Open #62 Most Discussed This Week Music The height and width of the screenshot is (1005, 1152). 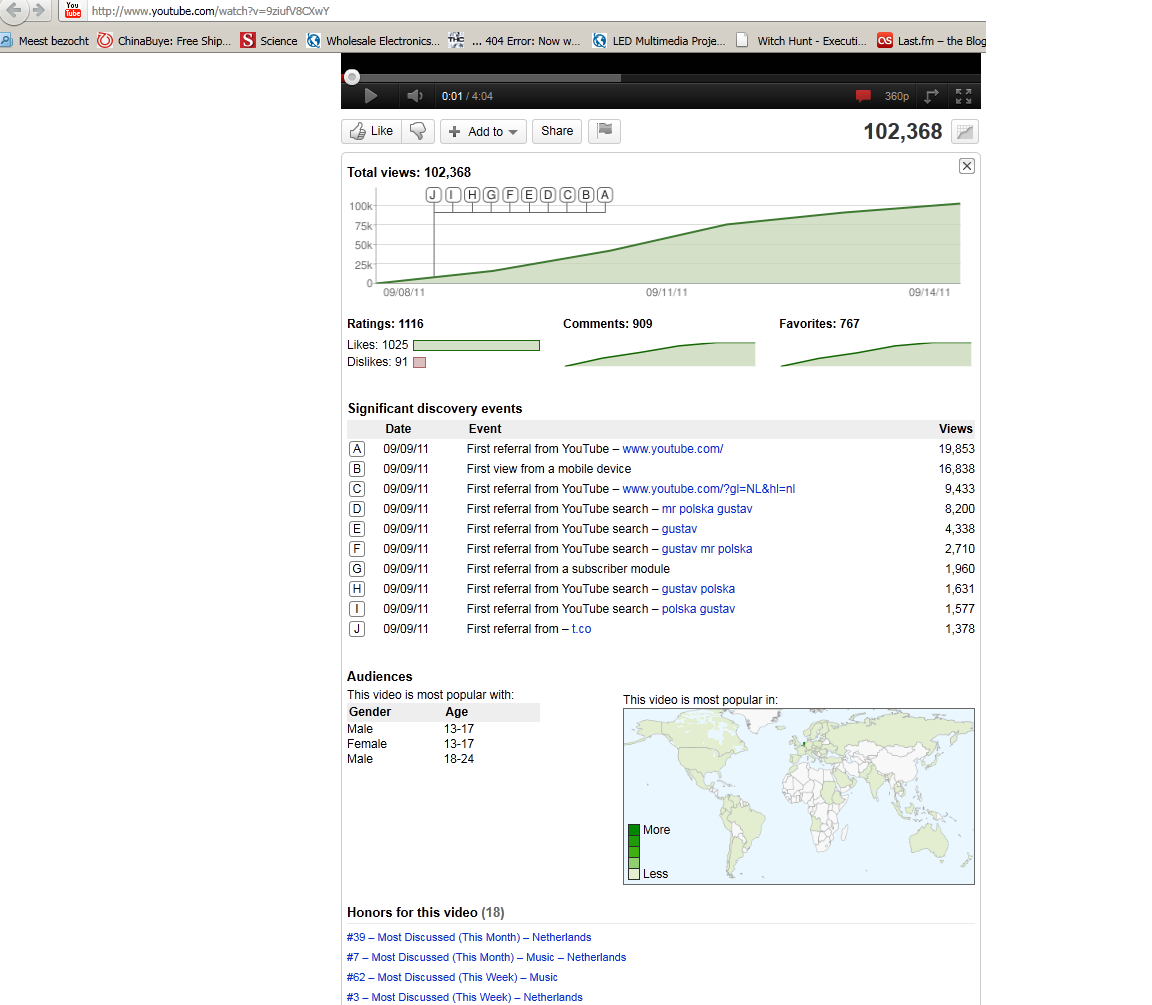(x=452, y=977)
